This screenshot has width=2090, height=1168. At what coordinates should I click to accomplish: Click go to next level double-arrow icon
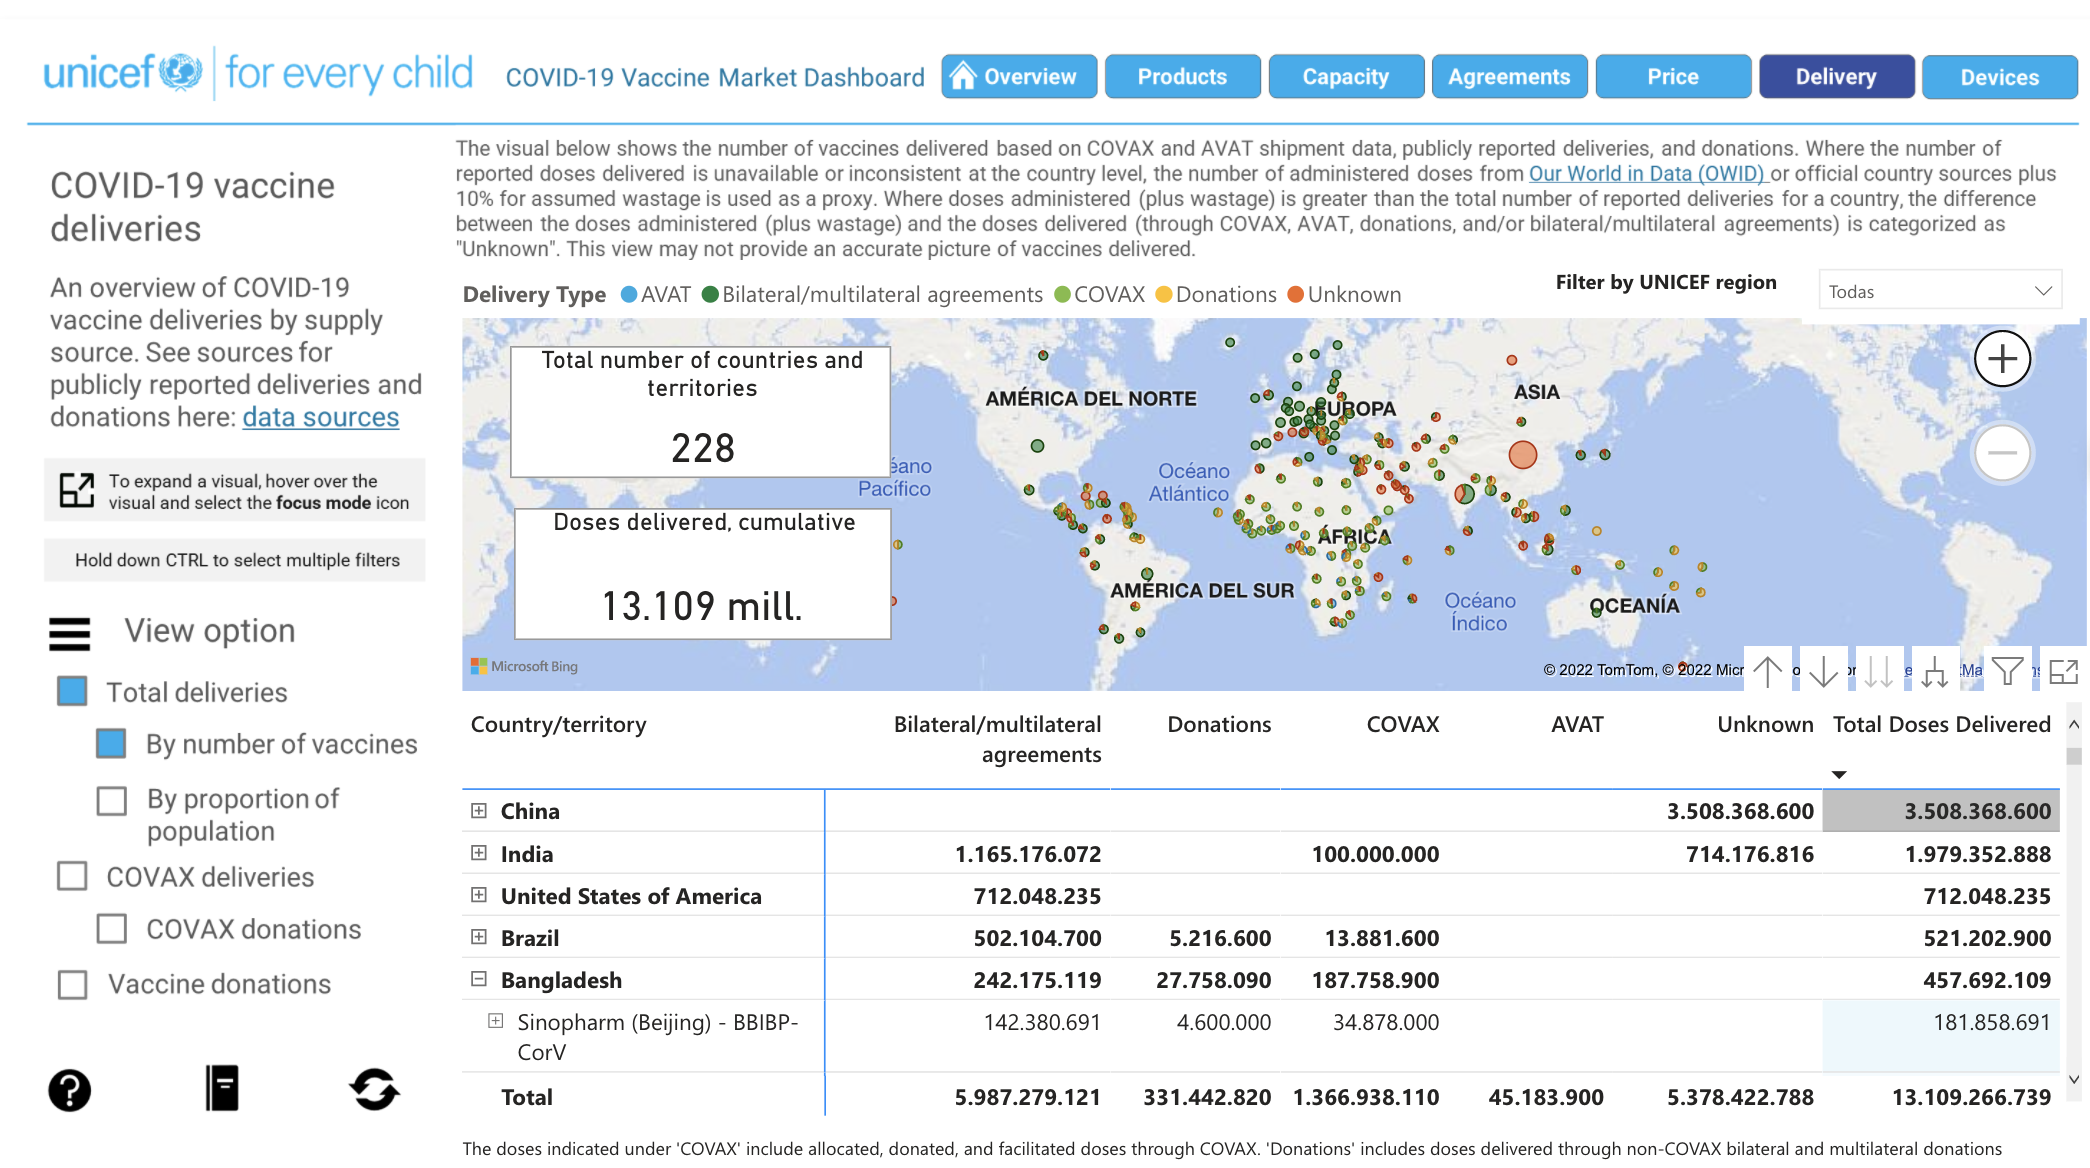click(x=1879, y=671)
